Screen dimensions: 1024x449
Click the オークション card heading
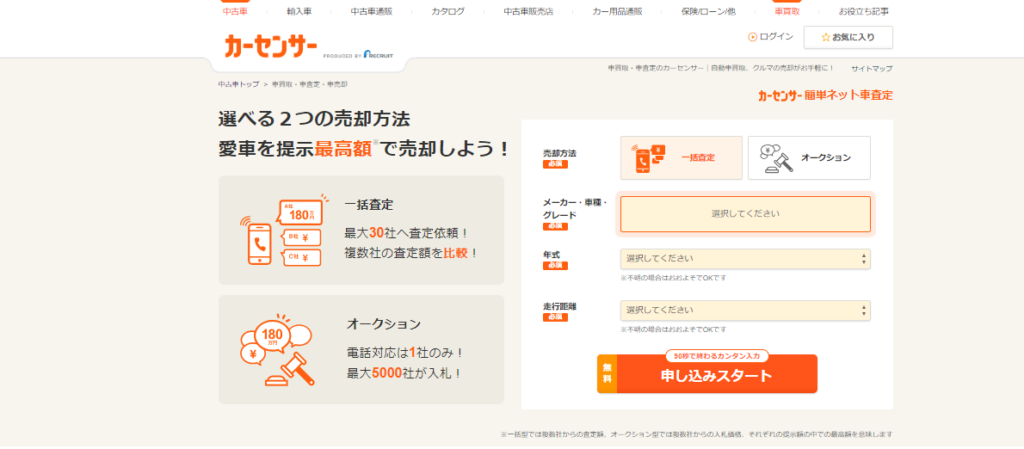[384, 324]
